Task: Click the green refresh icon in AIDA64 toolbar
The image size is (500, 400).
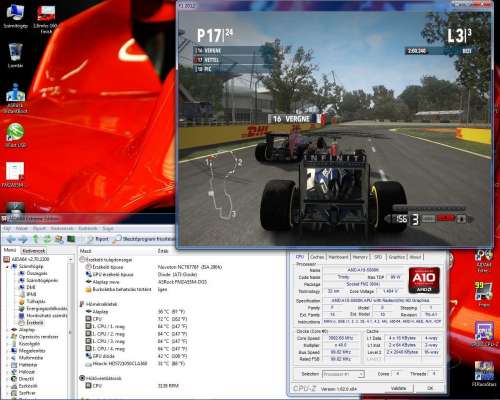Action: click(47, 239)
